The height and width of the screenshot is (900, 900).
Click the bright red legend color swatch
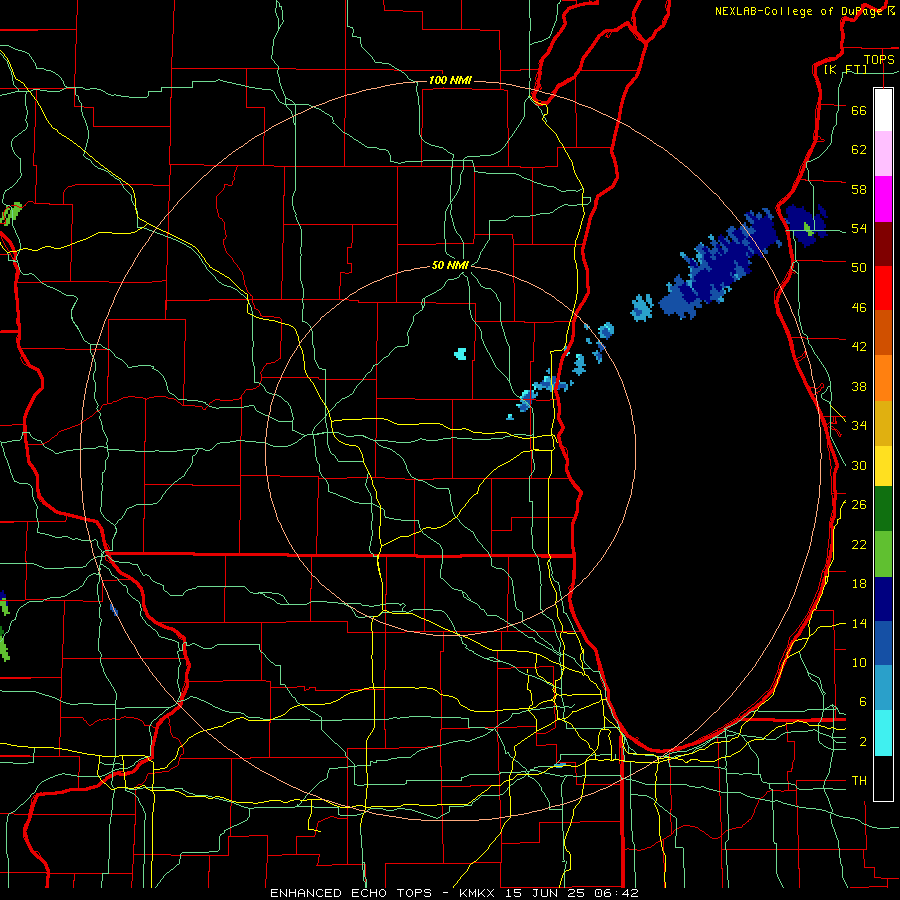click(x=883, y=288)
